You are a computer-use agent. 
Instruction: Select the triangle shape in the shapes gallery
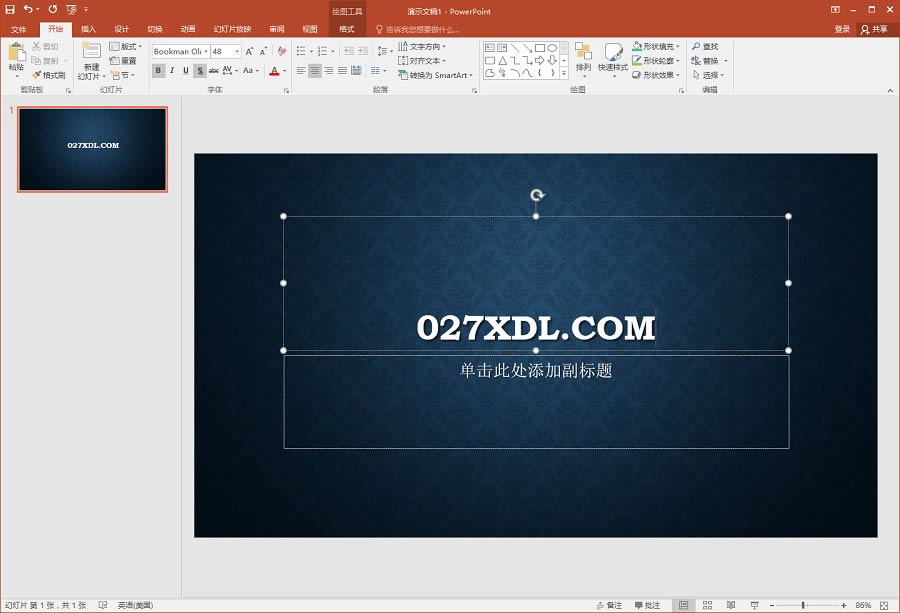click(x=502, y=60)
